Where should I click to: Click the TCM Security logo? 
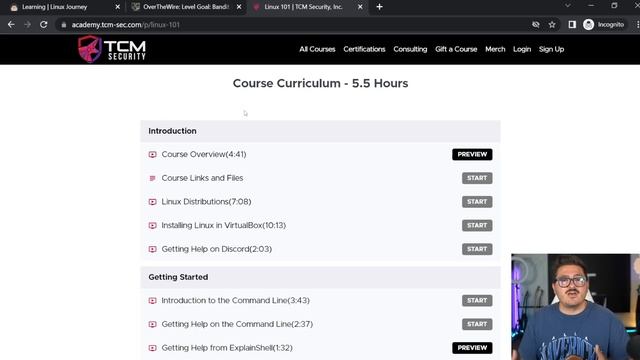112,49
